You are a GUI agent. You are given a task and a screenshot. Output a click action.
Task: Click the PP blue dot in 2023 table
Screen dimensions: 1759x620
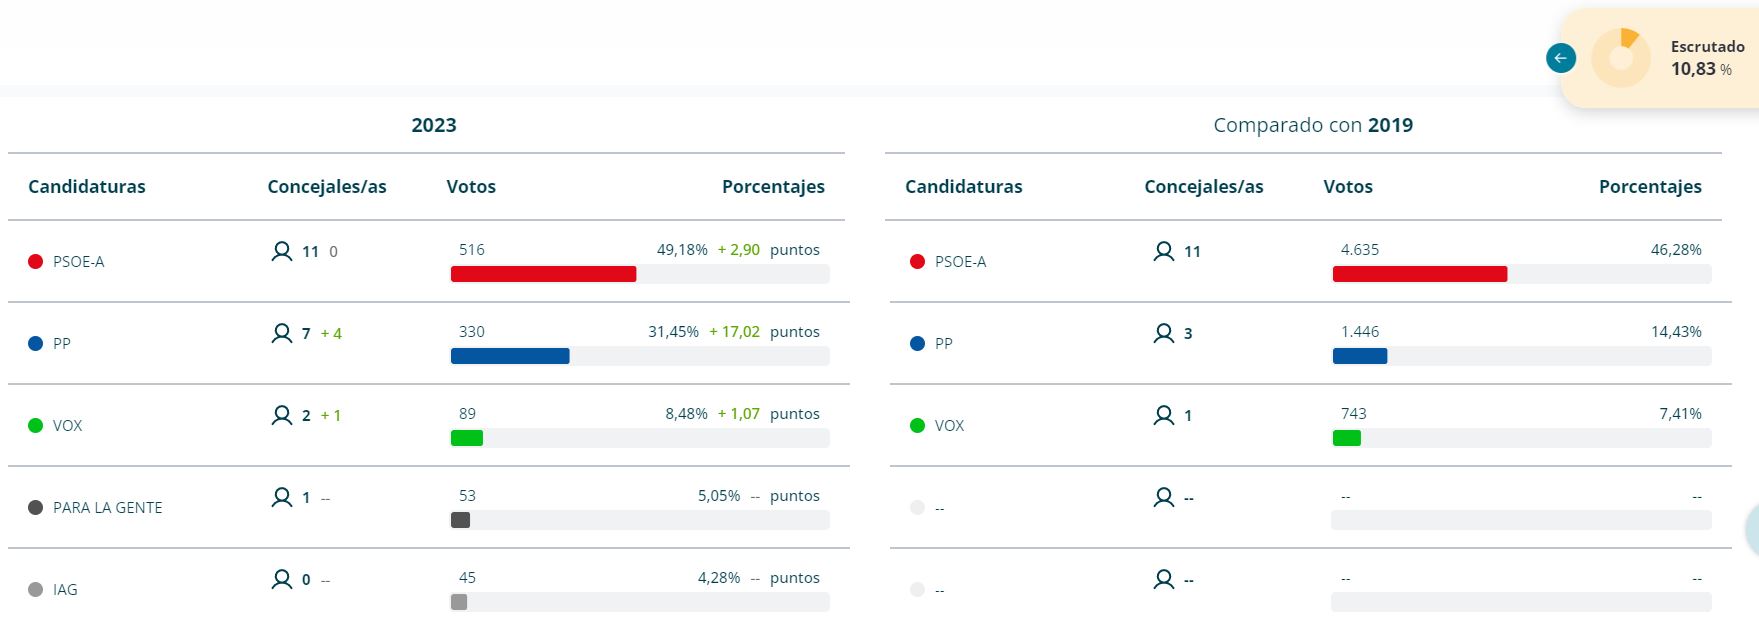[36, 344]
